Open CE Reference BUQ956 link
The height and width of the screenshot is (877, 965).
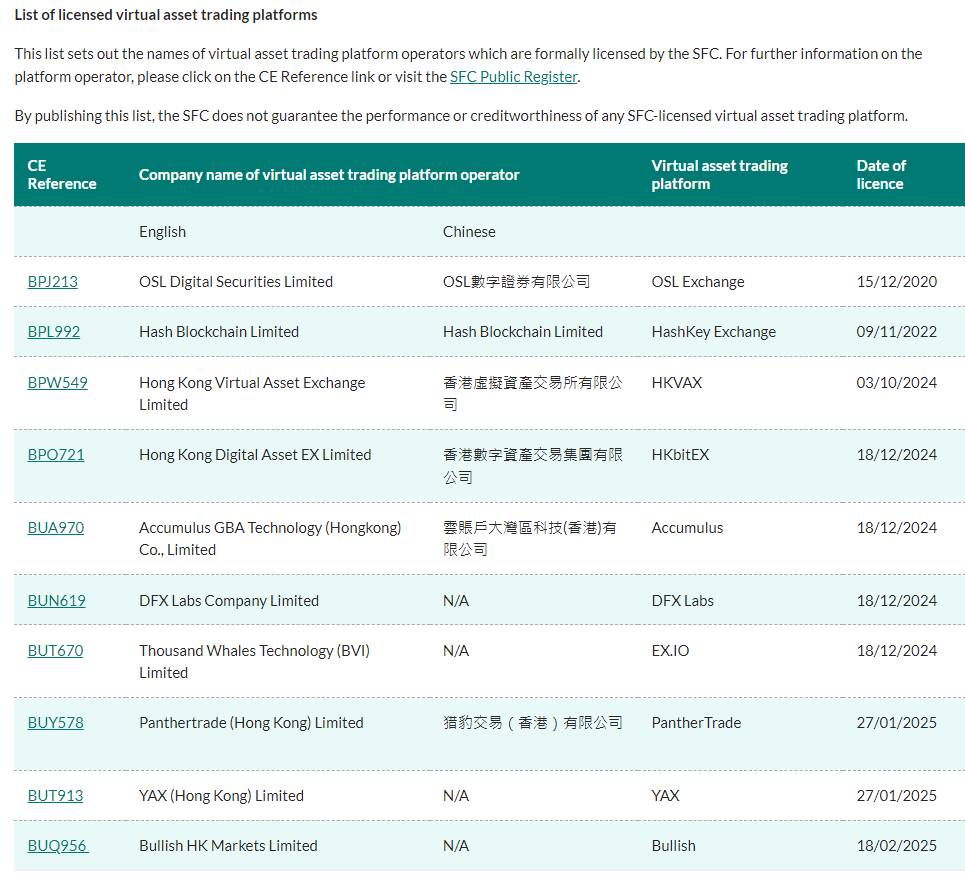58,846
